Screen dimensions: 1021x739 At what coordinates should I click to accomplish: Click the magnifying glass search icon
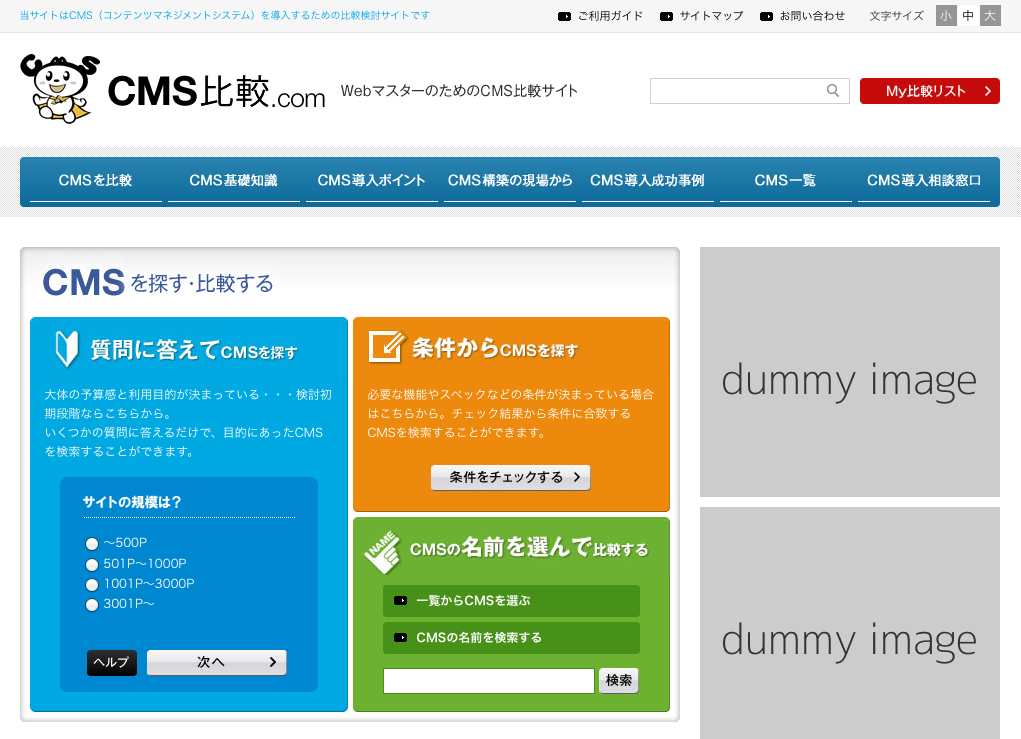[x=832, y=91]
